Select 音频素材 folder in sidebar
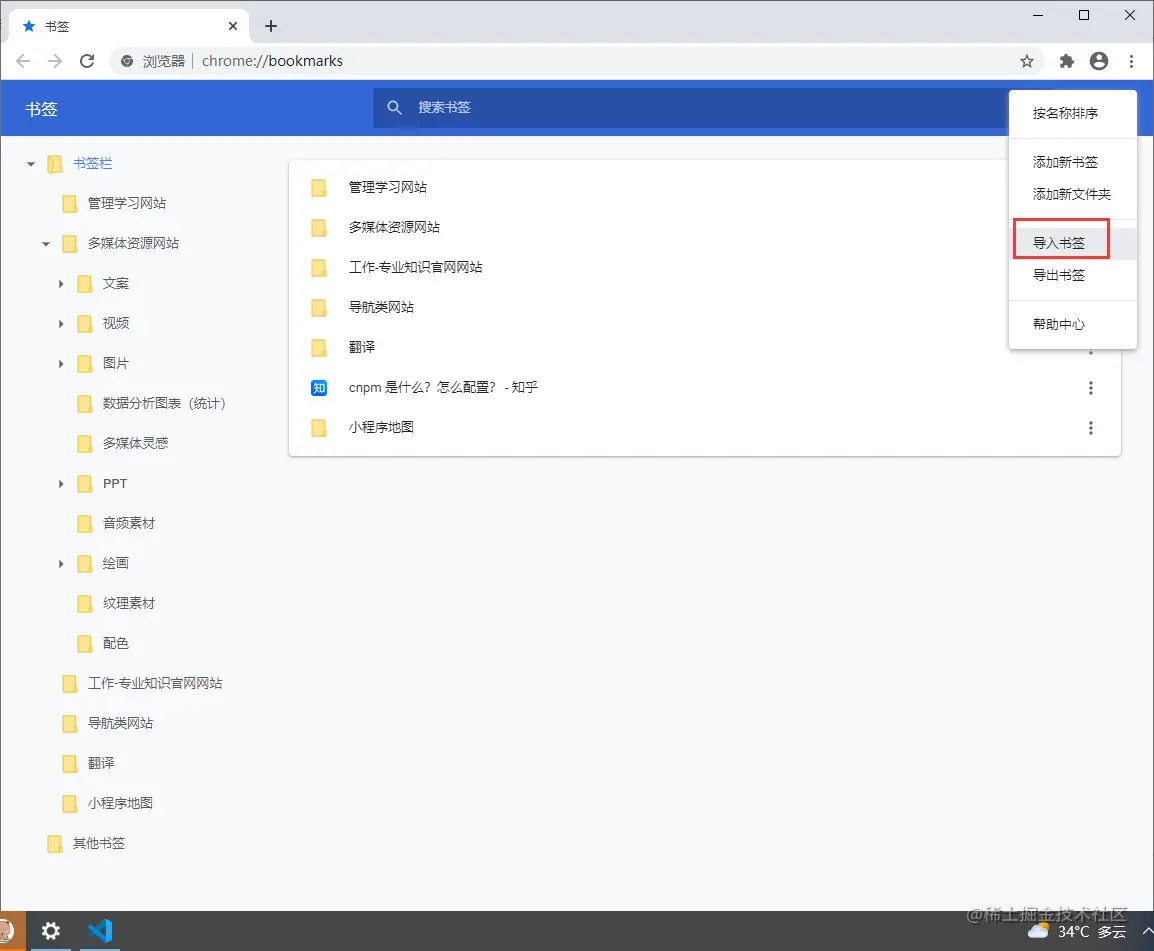This screenshot has width=1154, height=951. point(129,523)
